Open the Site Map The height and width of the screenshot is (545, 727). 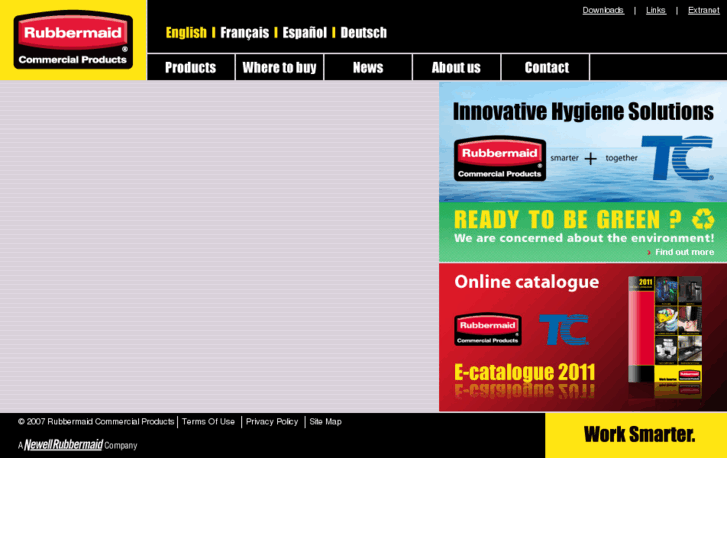point(325,422)
